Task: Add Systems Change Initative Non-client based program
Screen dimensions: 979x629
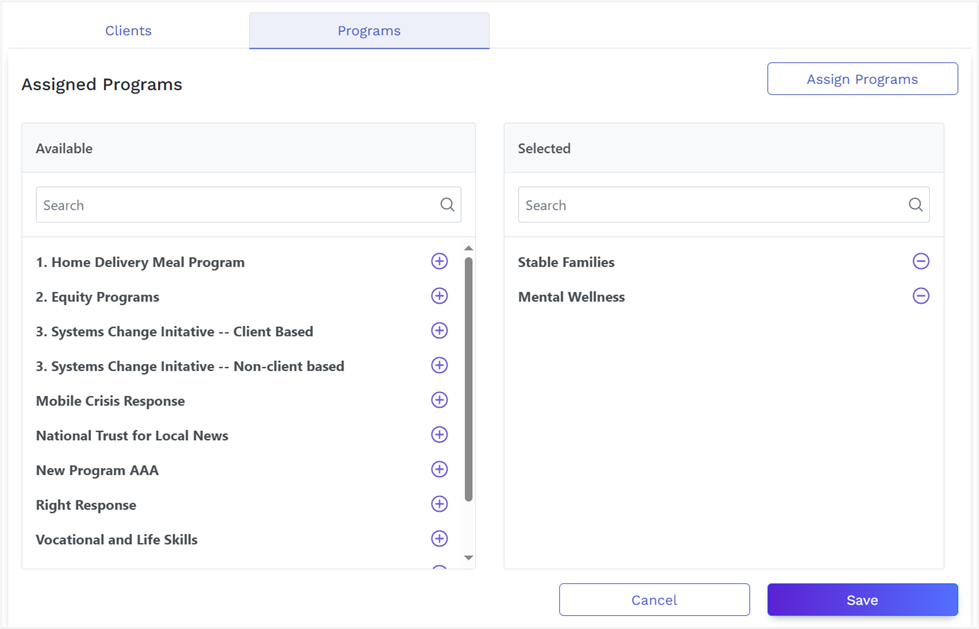Action: (x=439, y=366)
